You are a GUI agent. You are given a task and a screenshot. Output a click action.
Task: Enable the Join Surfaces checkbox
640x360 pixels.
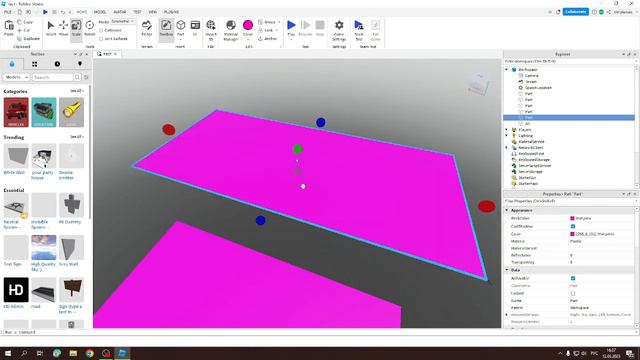click(x=101, y=39)
